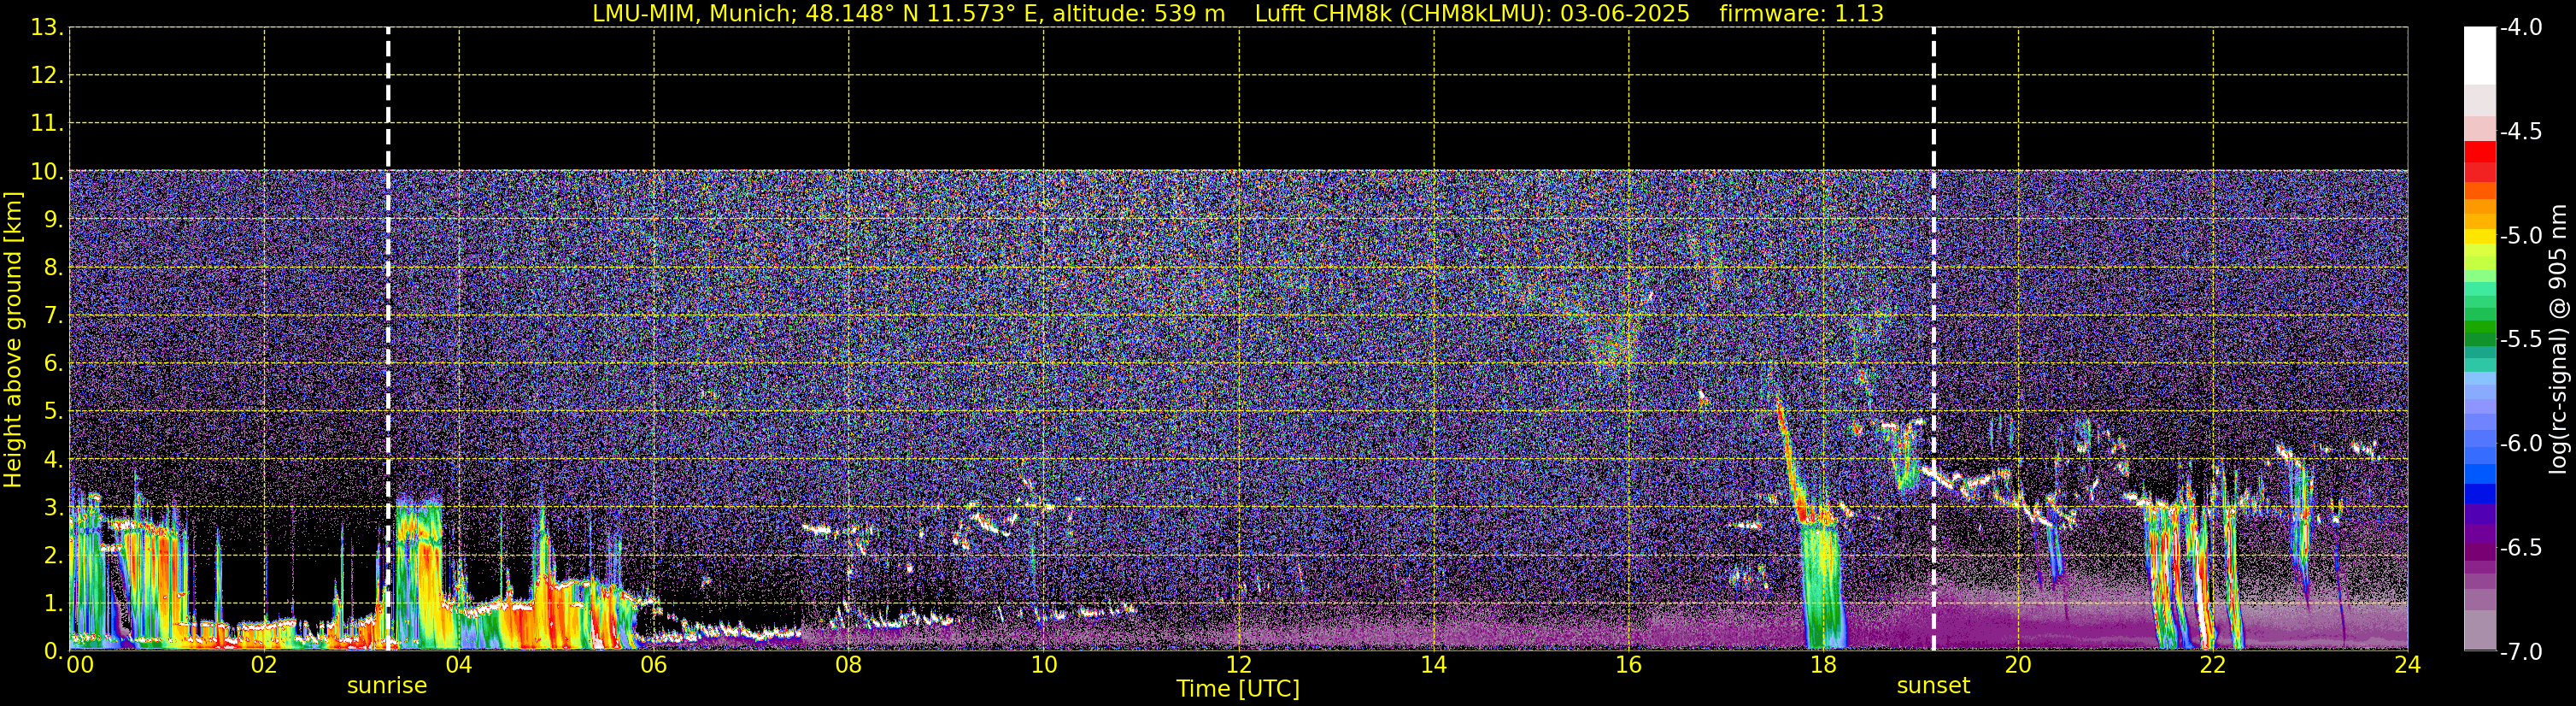Click the time axis tick '10'
The width and height of the screenshot is (2576, 706).
(x=1044, y=665)
